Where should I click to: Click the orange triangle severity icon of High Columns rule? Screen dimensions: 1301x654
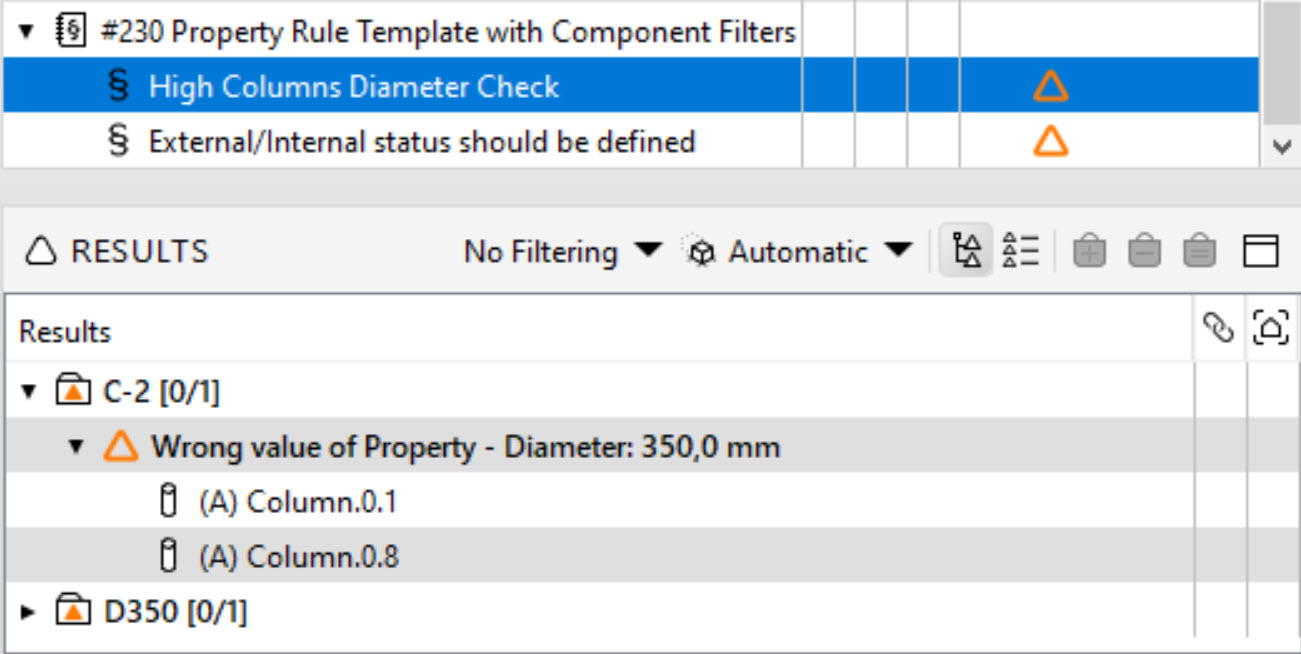point(1050,87)
